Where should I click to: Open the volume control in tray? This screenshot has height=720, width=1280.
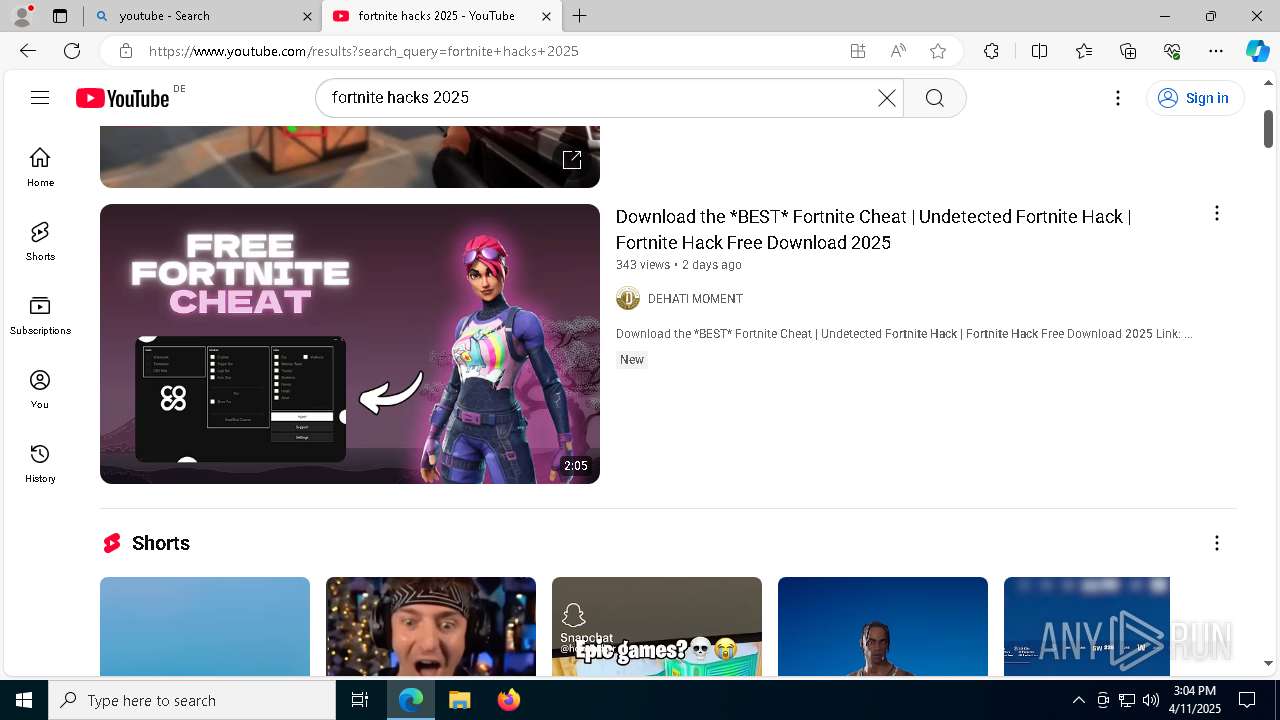[x=1151, y=700]
